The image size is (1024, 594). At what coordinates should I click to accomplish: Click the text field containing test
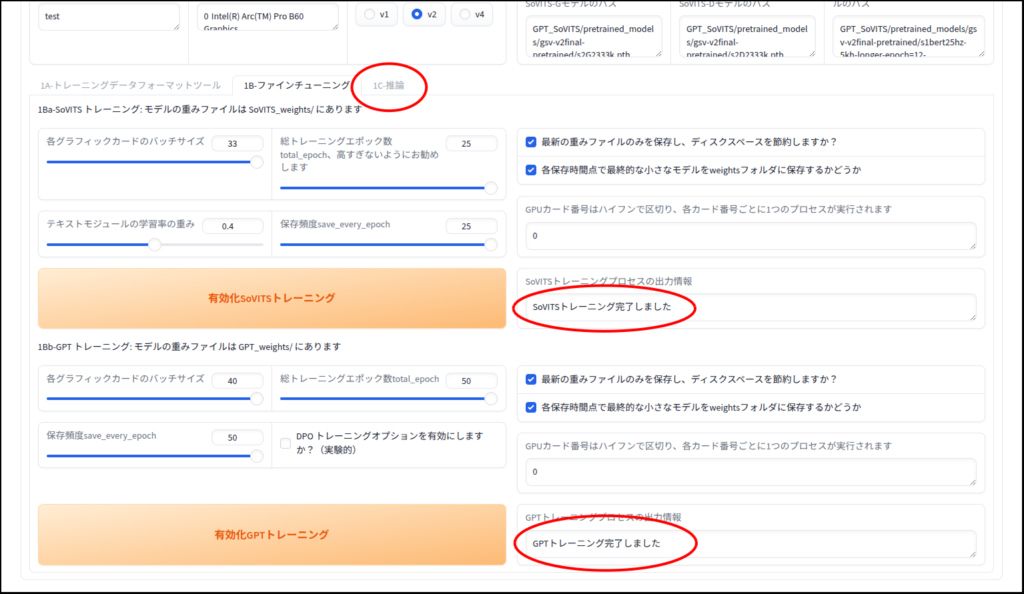(110, 17)
